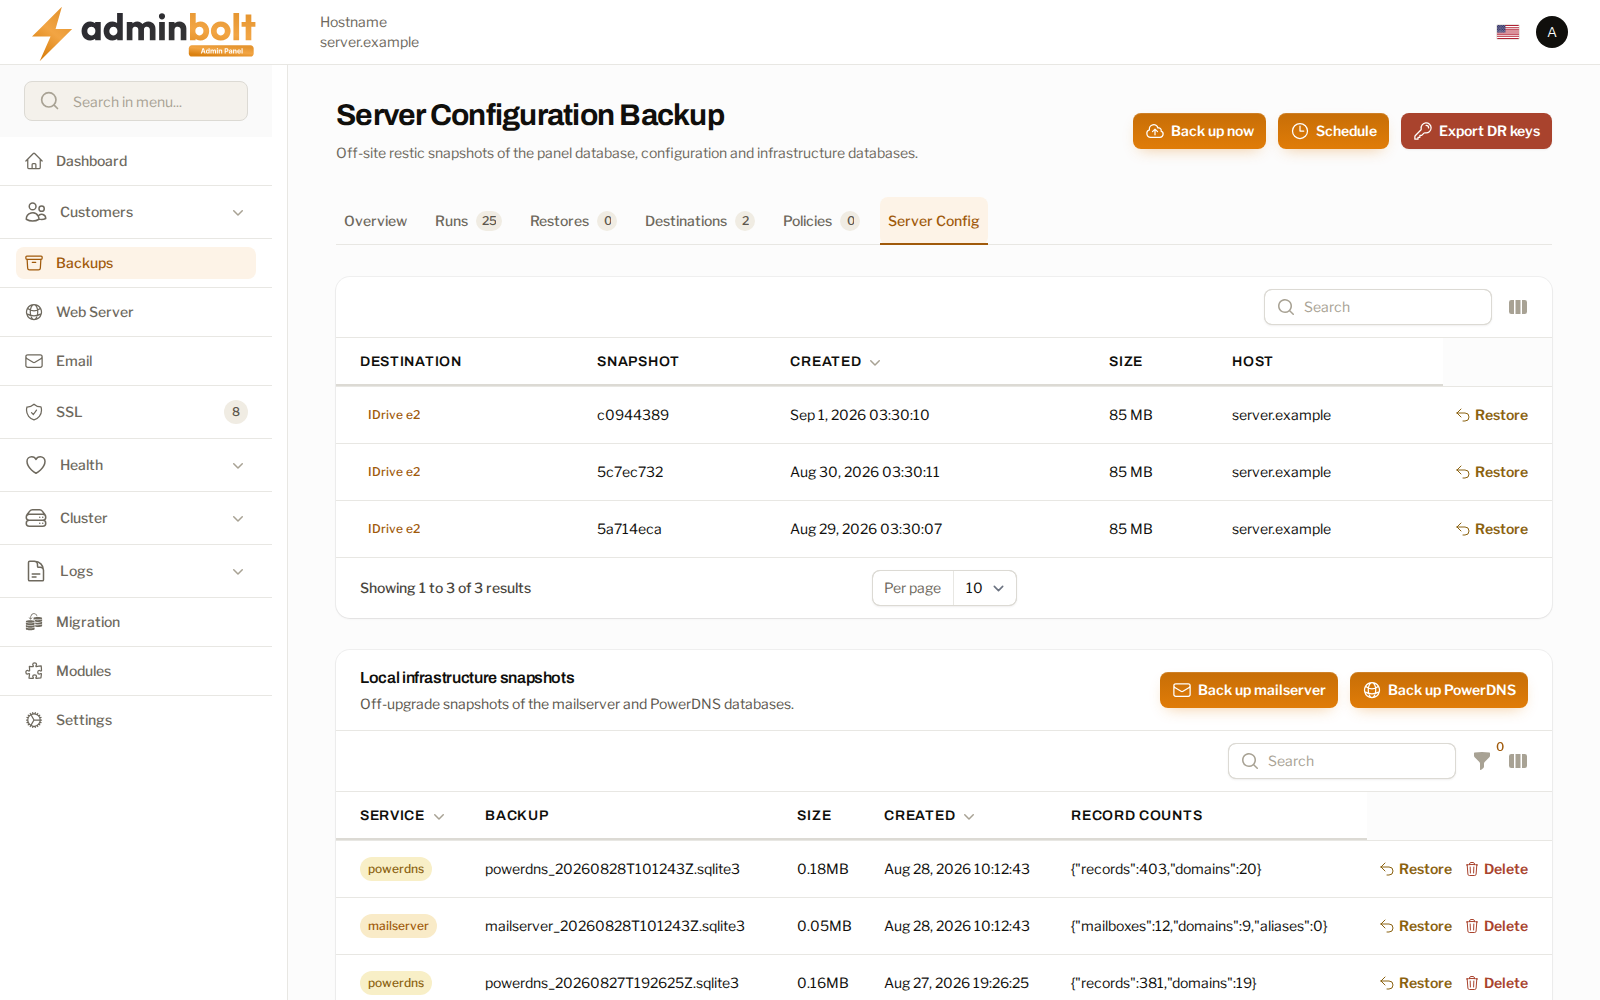Switch to the Policies tab
The image size is (1600, 1000).
pos(821,221)
